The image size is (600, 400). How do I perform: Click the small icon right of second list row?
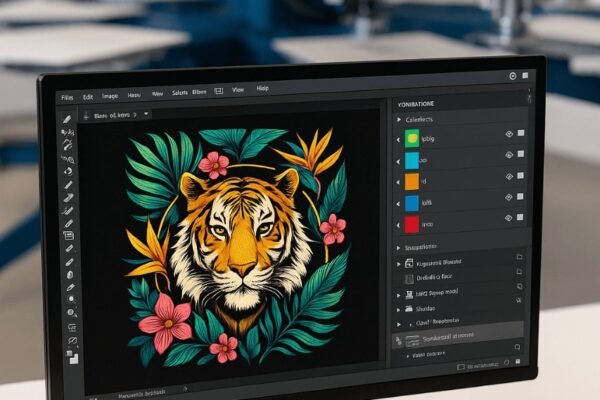pos(519,271)
